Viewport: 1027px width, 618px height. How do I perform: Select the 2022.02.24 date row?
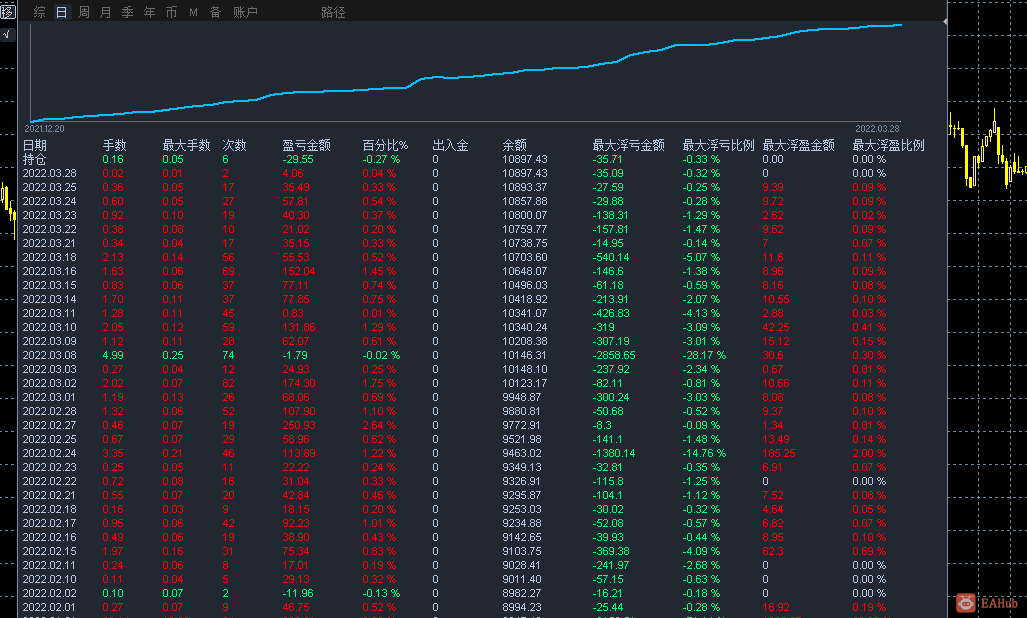(x=50, y=453)
